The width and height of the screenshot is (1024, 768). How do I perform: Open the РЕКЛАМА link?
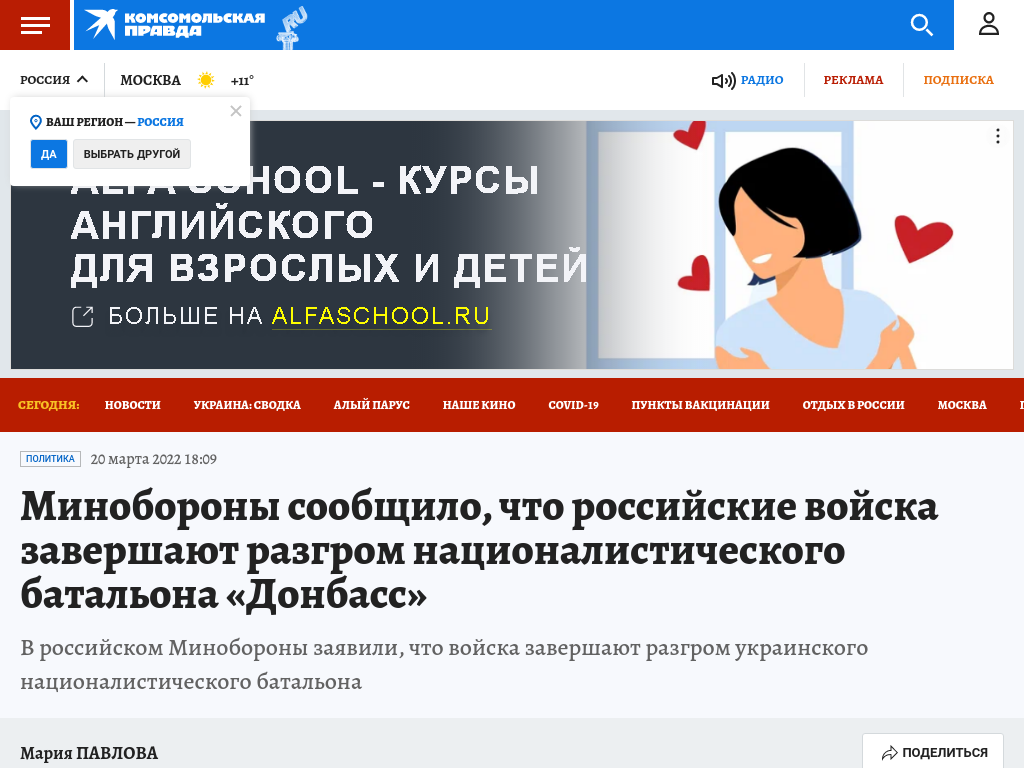(853, 80)
